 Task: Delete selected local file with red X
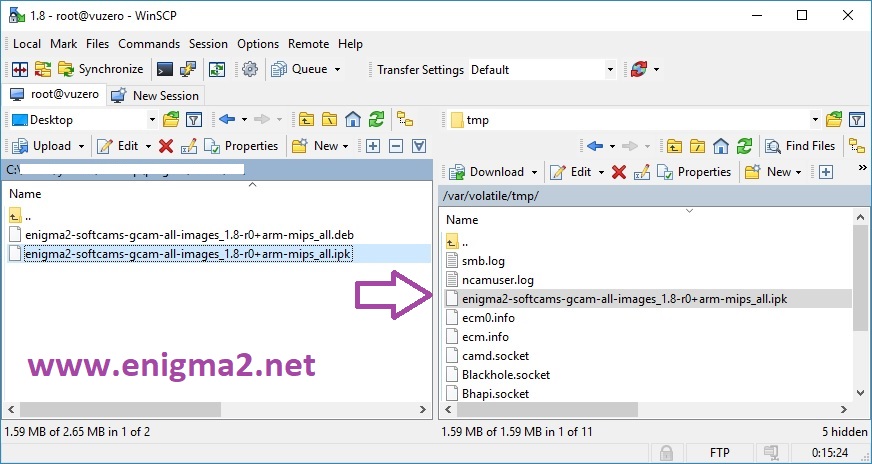(166, 146)
